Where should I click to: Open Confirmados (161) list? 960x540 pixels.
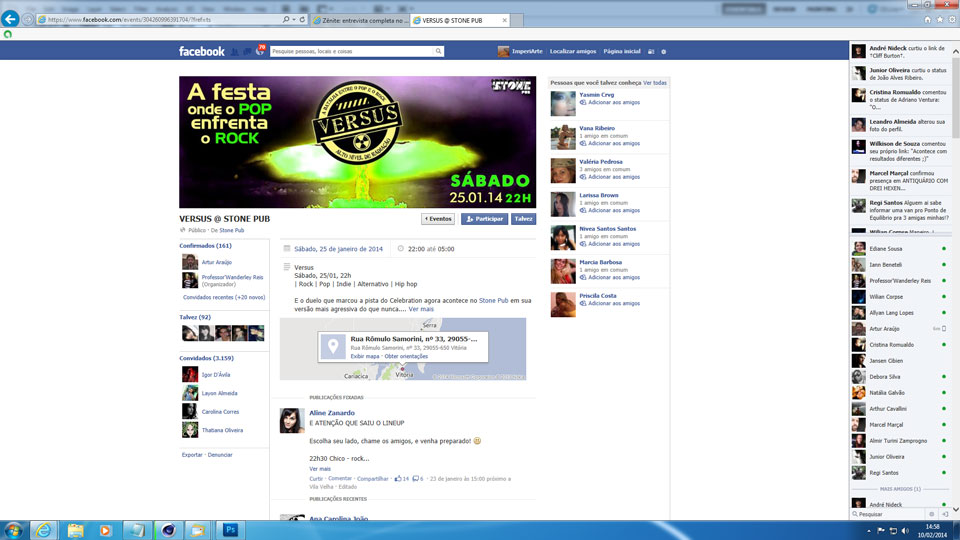[x=205, y=246]
